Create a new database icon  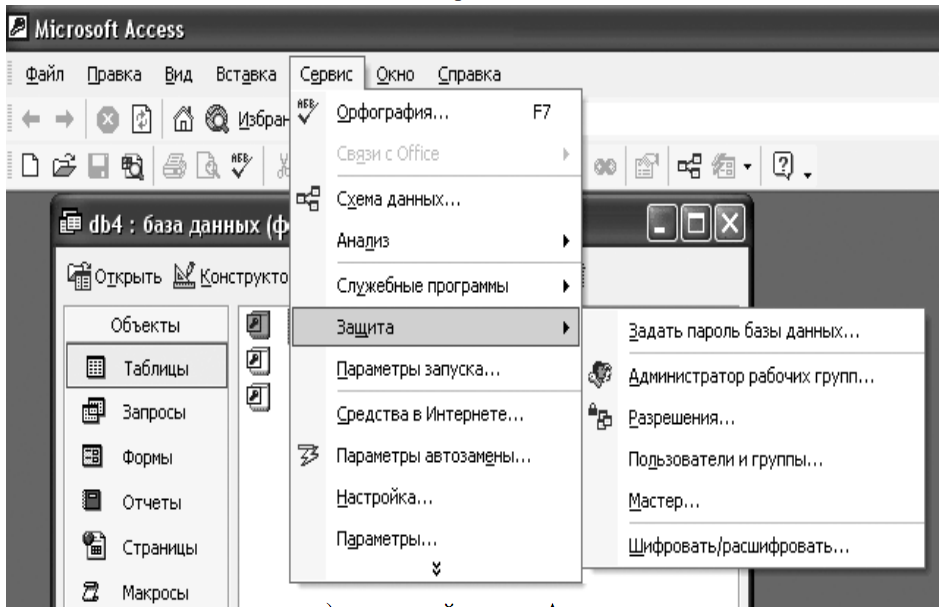pos(30,165)
